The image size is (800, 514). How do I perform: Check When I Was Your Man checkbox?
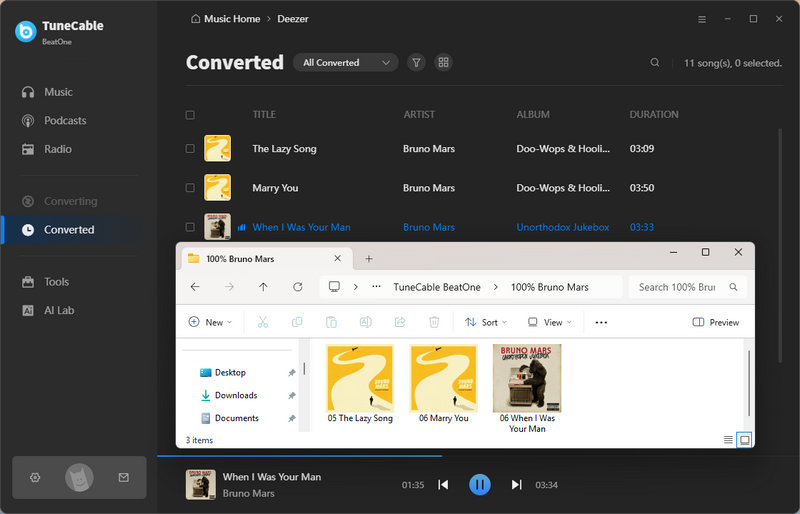(x=190, y=227)
